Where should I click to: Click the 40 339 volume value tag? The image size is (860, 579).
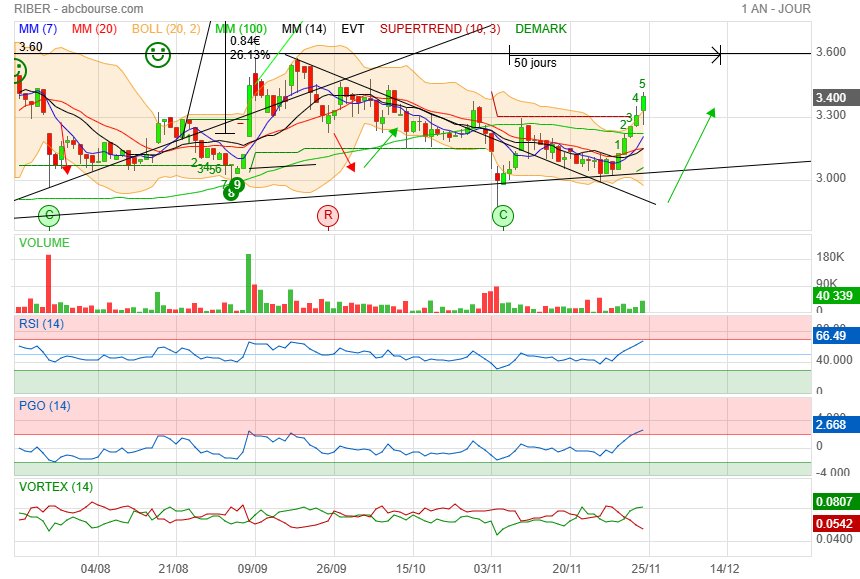tap(831, 295)
